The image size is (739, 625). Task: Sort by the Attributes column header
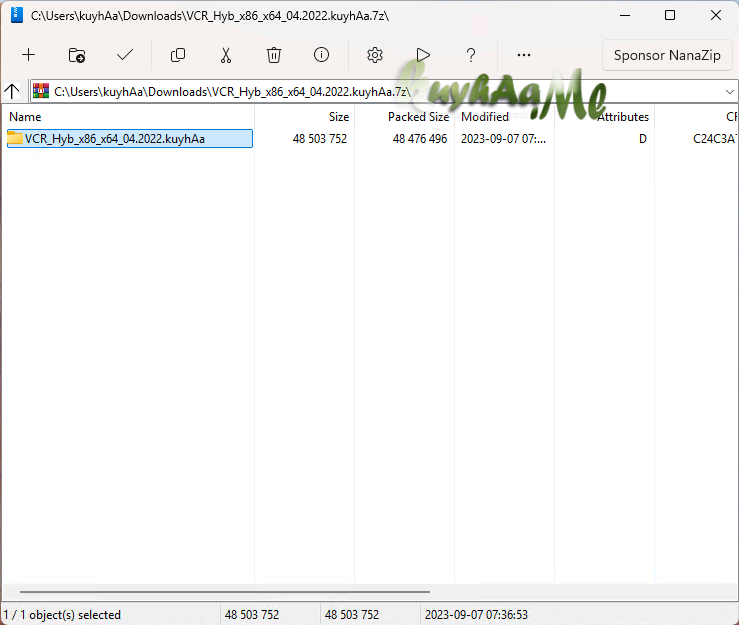coord(605,117)
